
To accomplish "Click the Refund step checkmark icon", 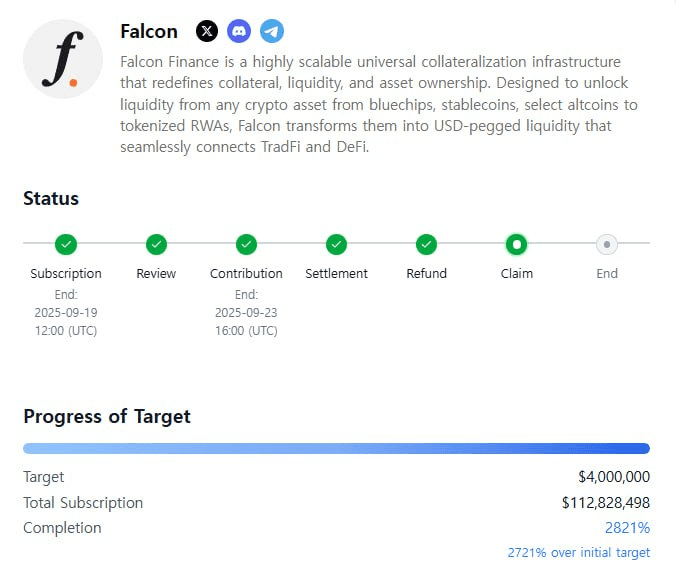I will pyautogui.click(x=426, y=245).
